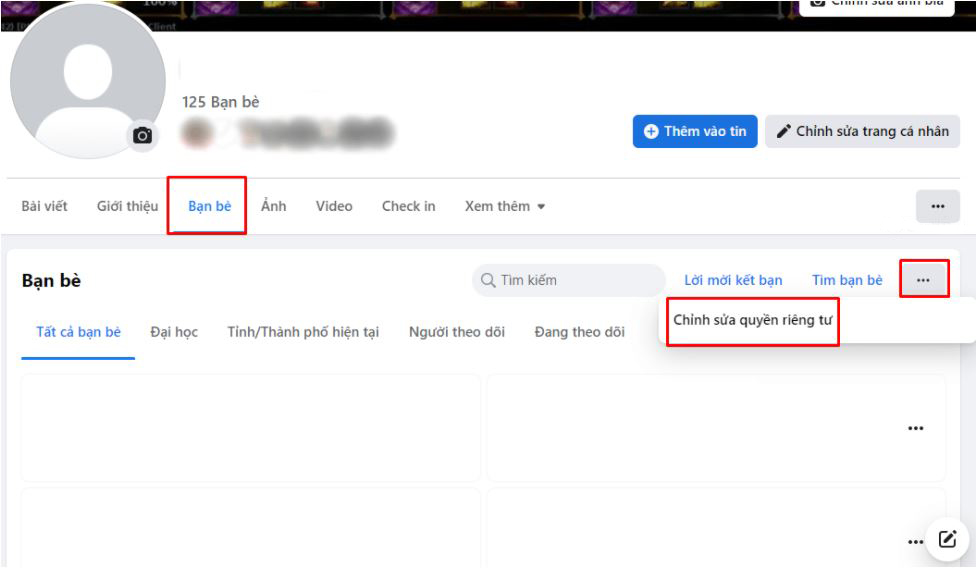979x571 pixels.
Task: Expand the Xem thêm dropdown
Action: pyautogui.click(x=505, y=206)
